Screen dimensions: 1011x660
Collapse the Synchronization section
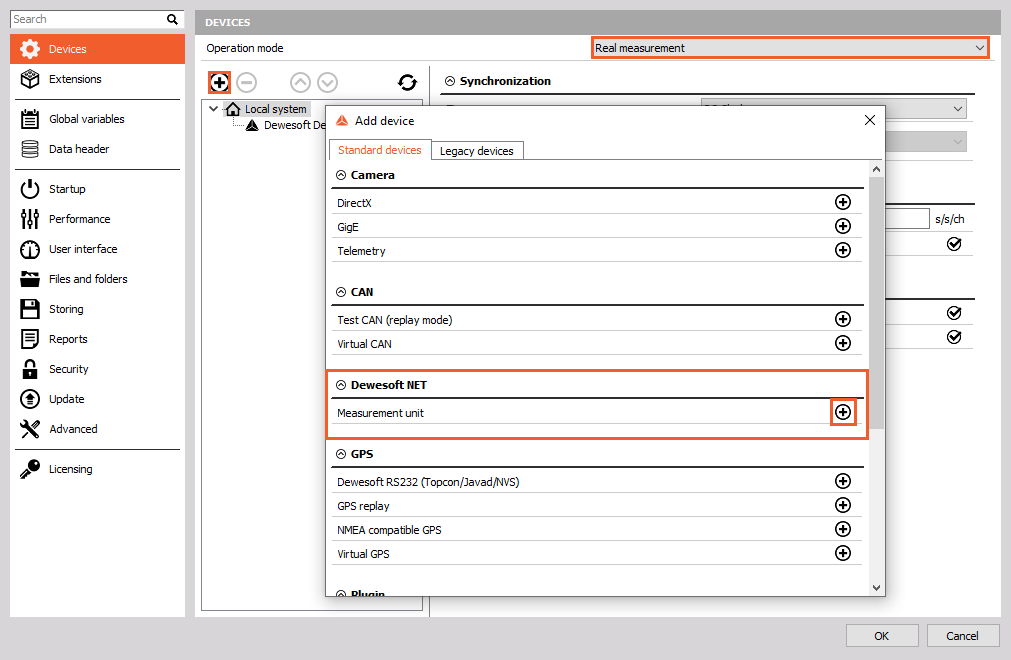coord(450,81)
